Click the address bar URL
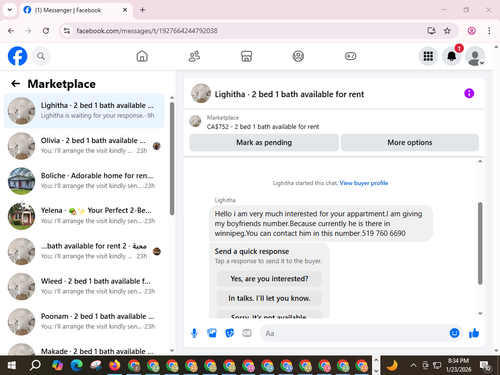 pyautogui.click(x=147, y=31)
